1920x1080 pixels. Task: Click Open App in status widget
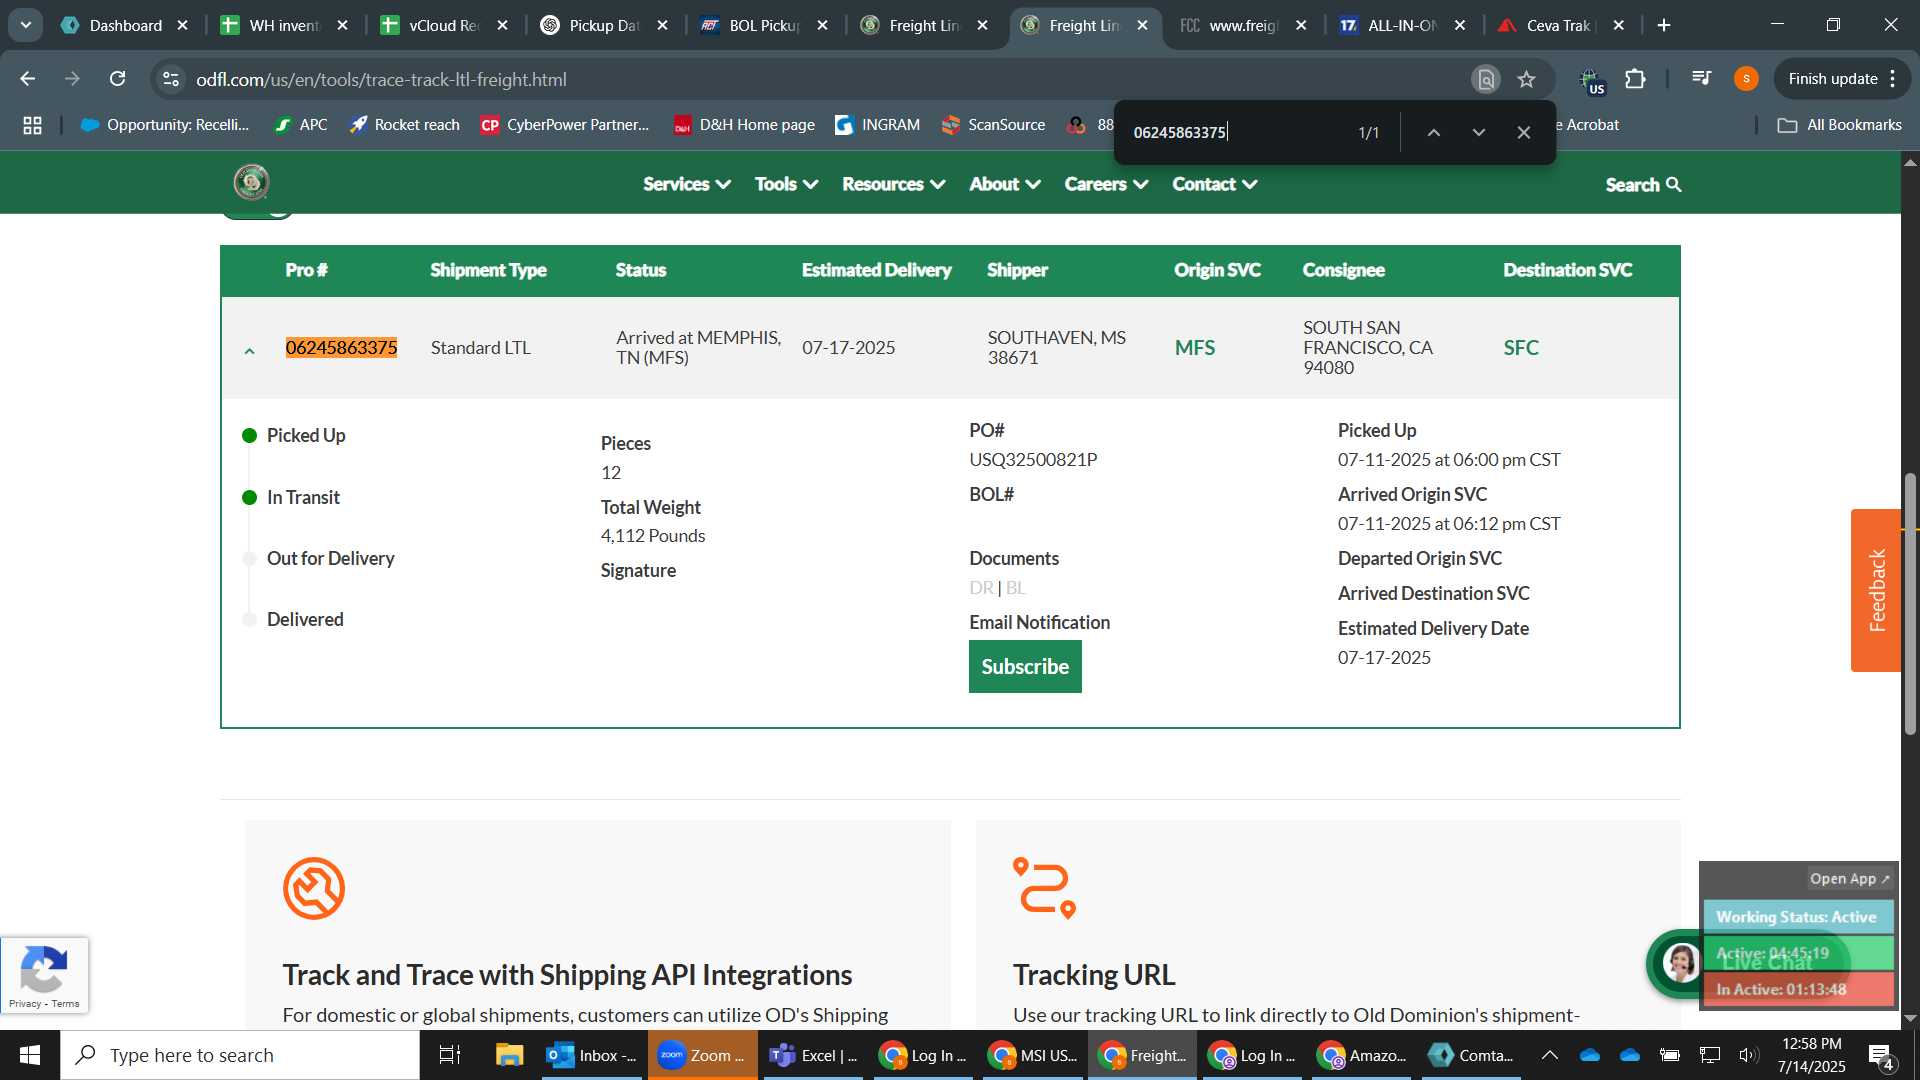coord(1849,879)
